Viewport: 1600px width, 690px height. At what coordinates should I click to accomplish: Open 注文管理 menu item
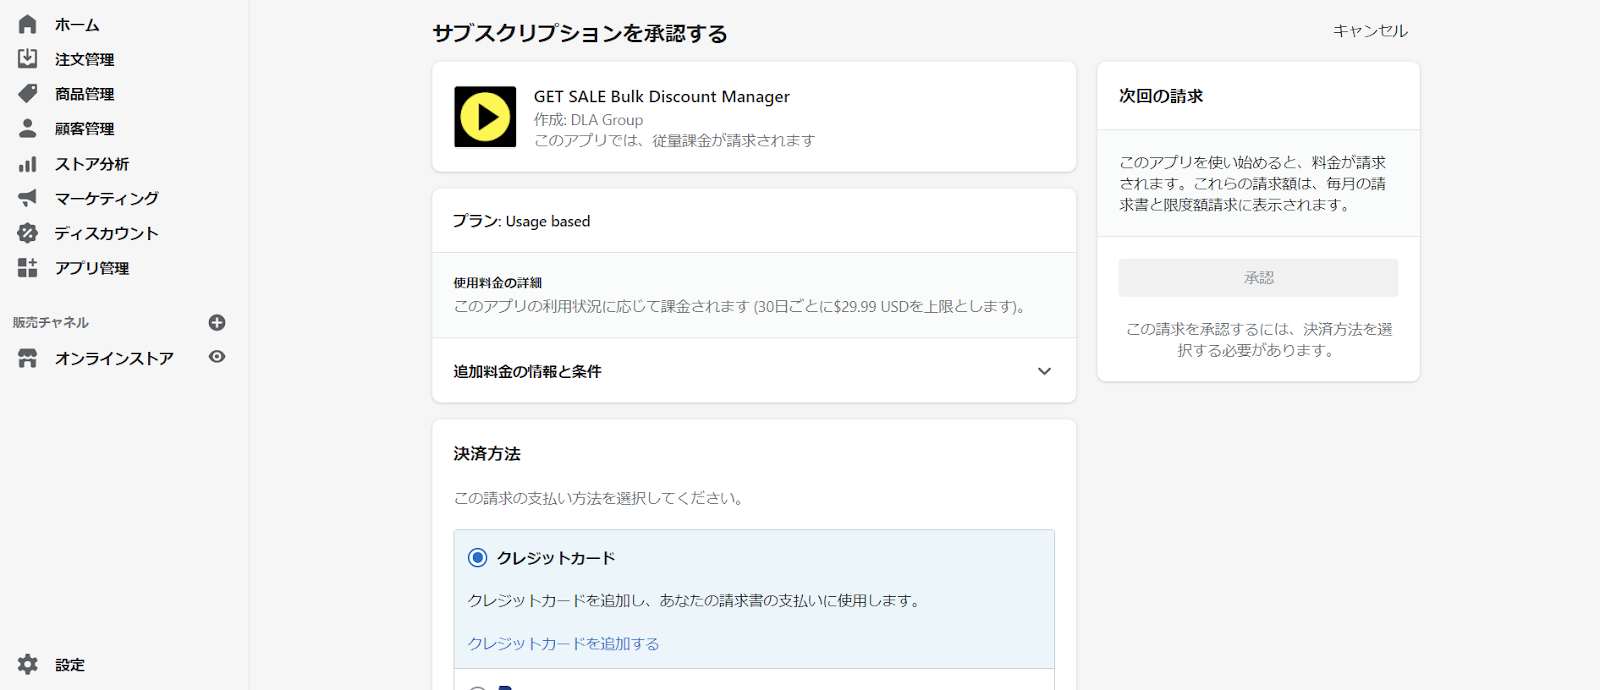[84, 59]
